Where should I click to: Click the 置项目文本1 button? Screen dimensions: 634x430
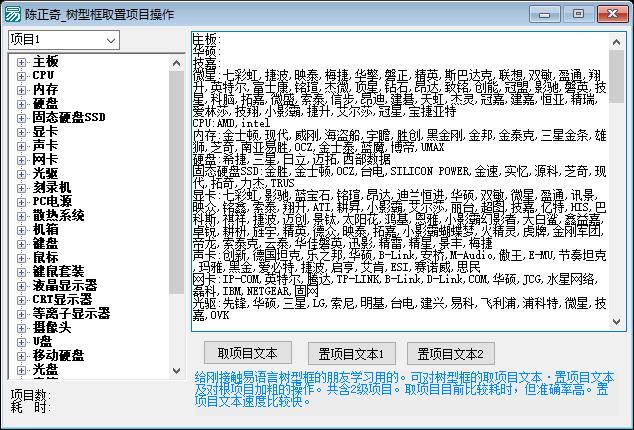351,354
